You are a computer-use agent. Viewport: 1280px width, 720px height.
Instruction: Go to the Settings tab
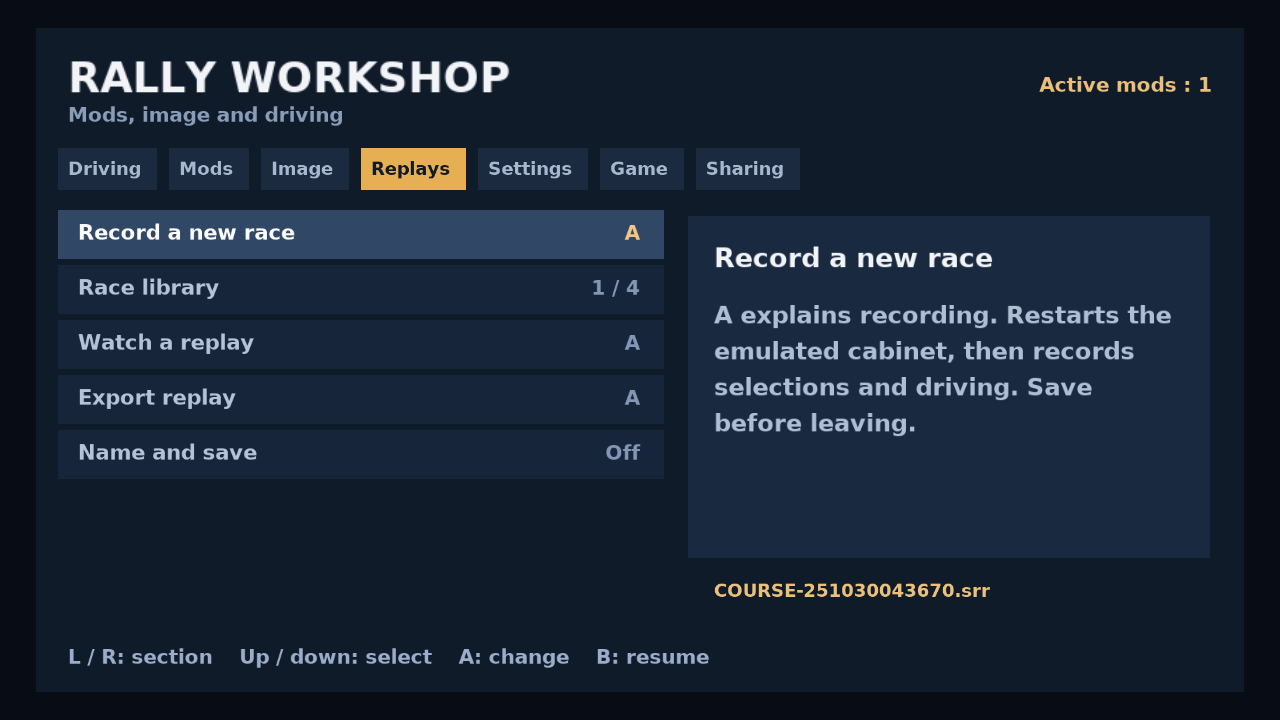pyautogui.click(x=533, y=169)
